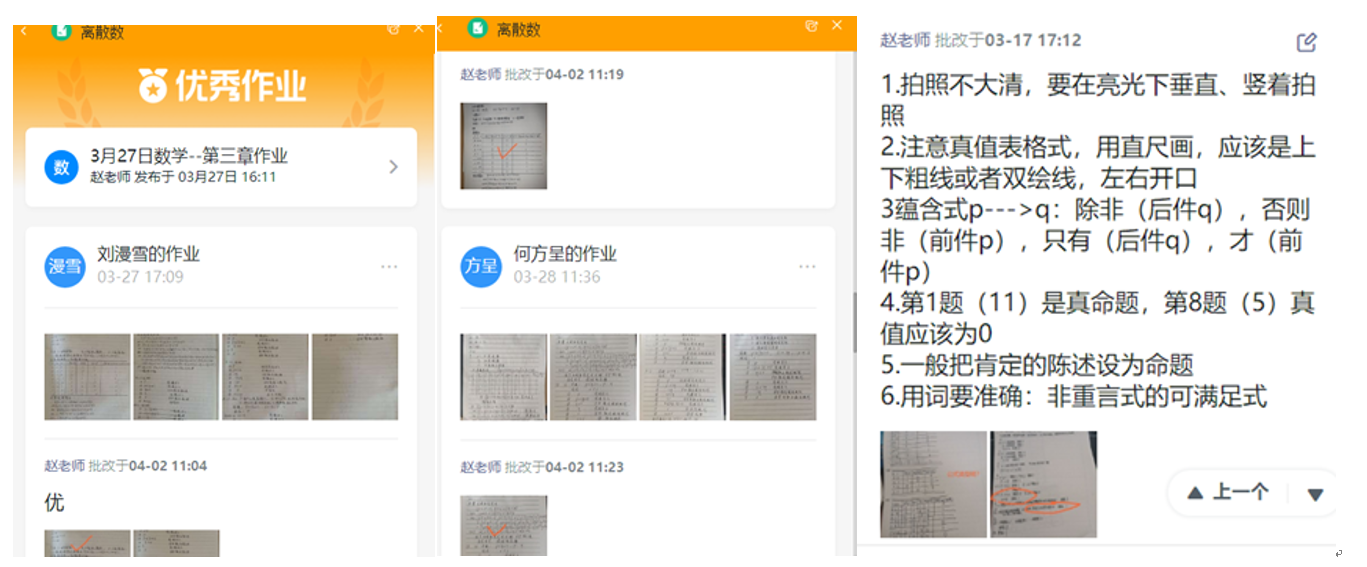Viewport: 1367px width, 567px height.
Task: Click the share icon in middle panel header
Action: click(x=811, y=26)
